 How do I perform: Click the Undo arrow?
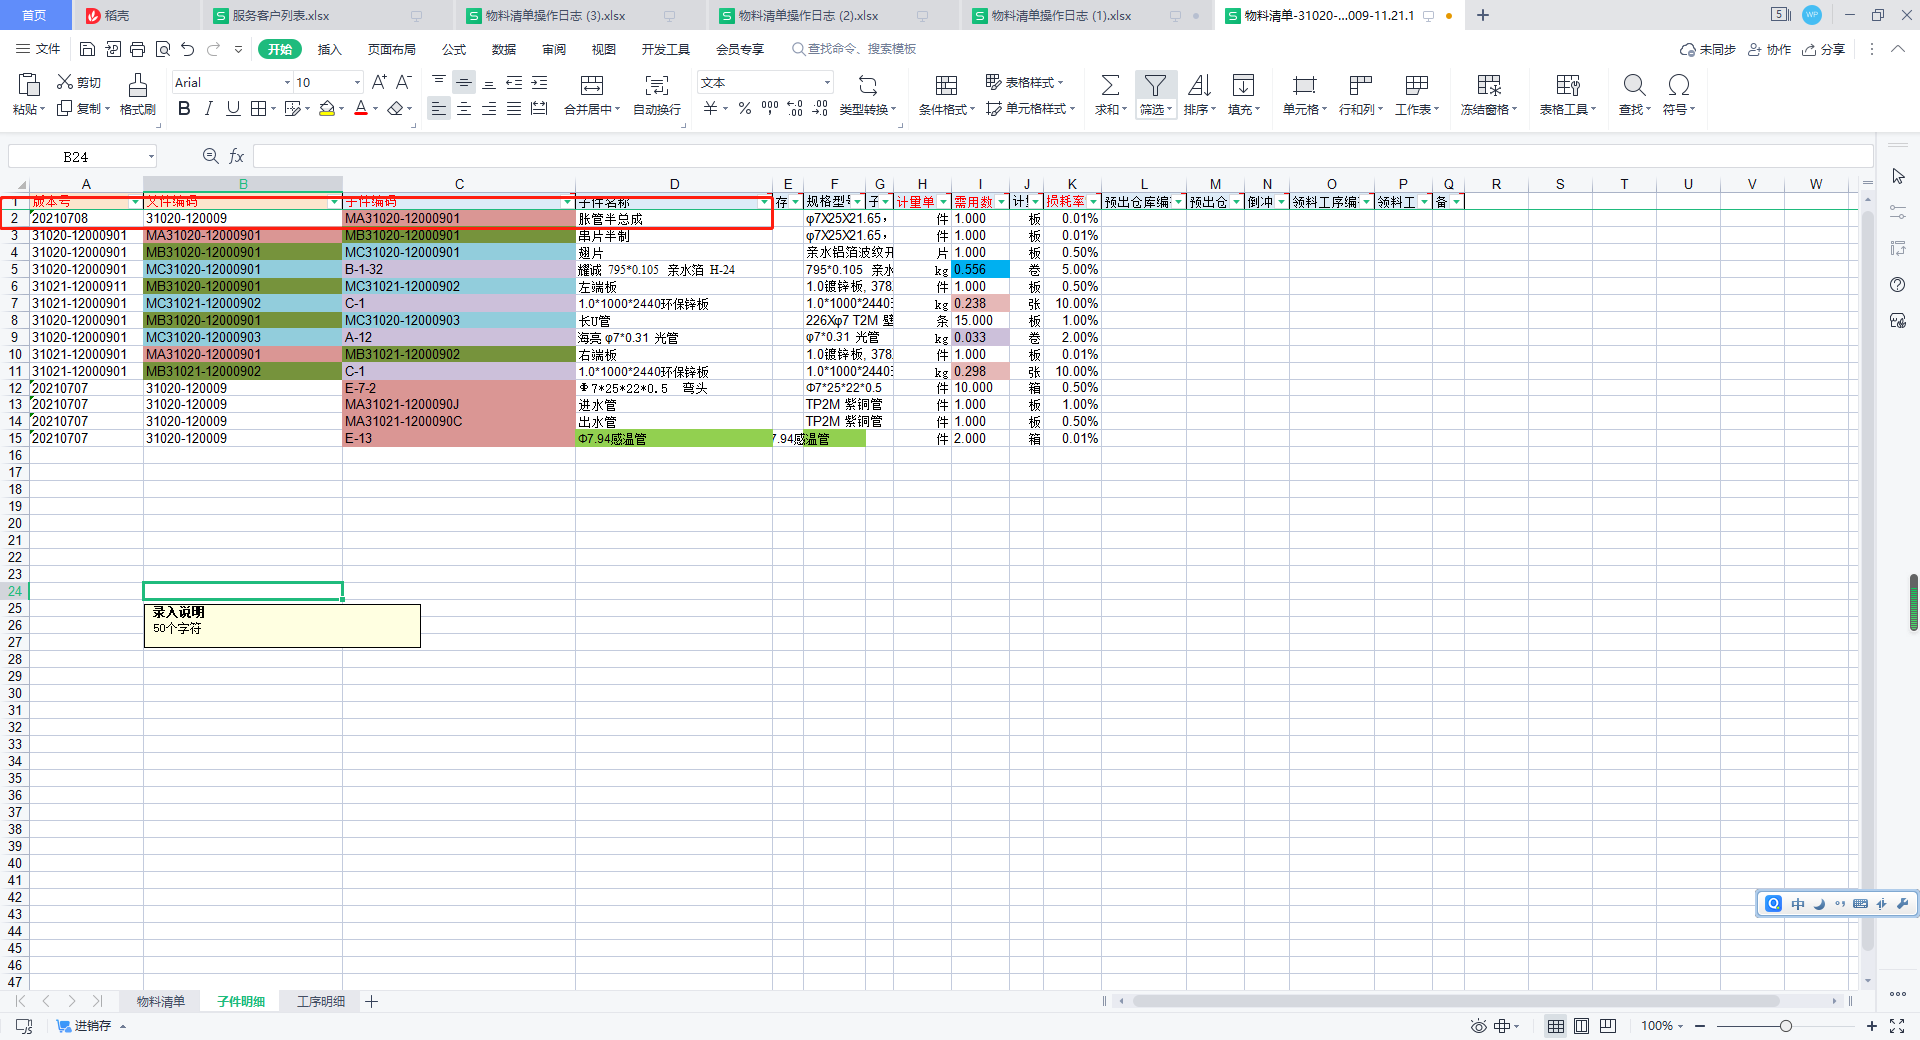[187, 49]
